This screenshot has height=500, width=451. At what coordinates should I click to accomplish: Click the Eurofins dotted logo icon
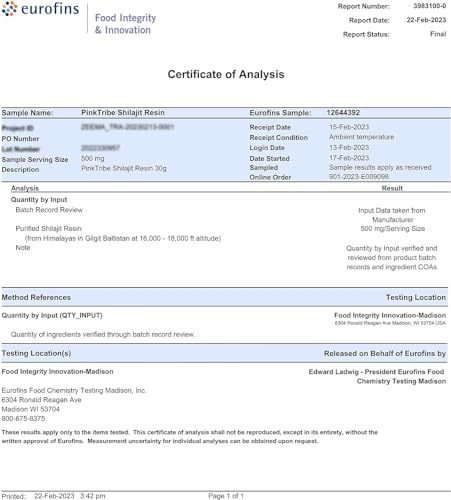[x=9, y=9]
